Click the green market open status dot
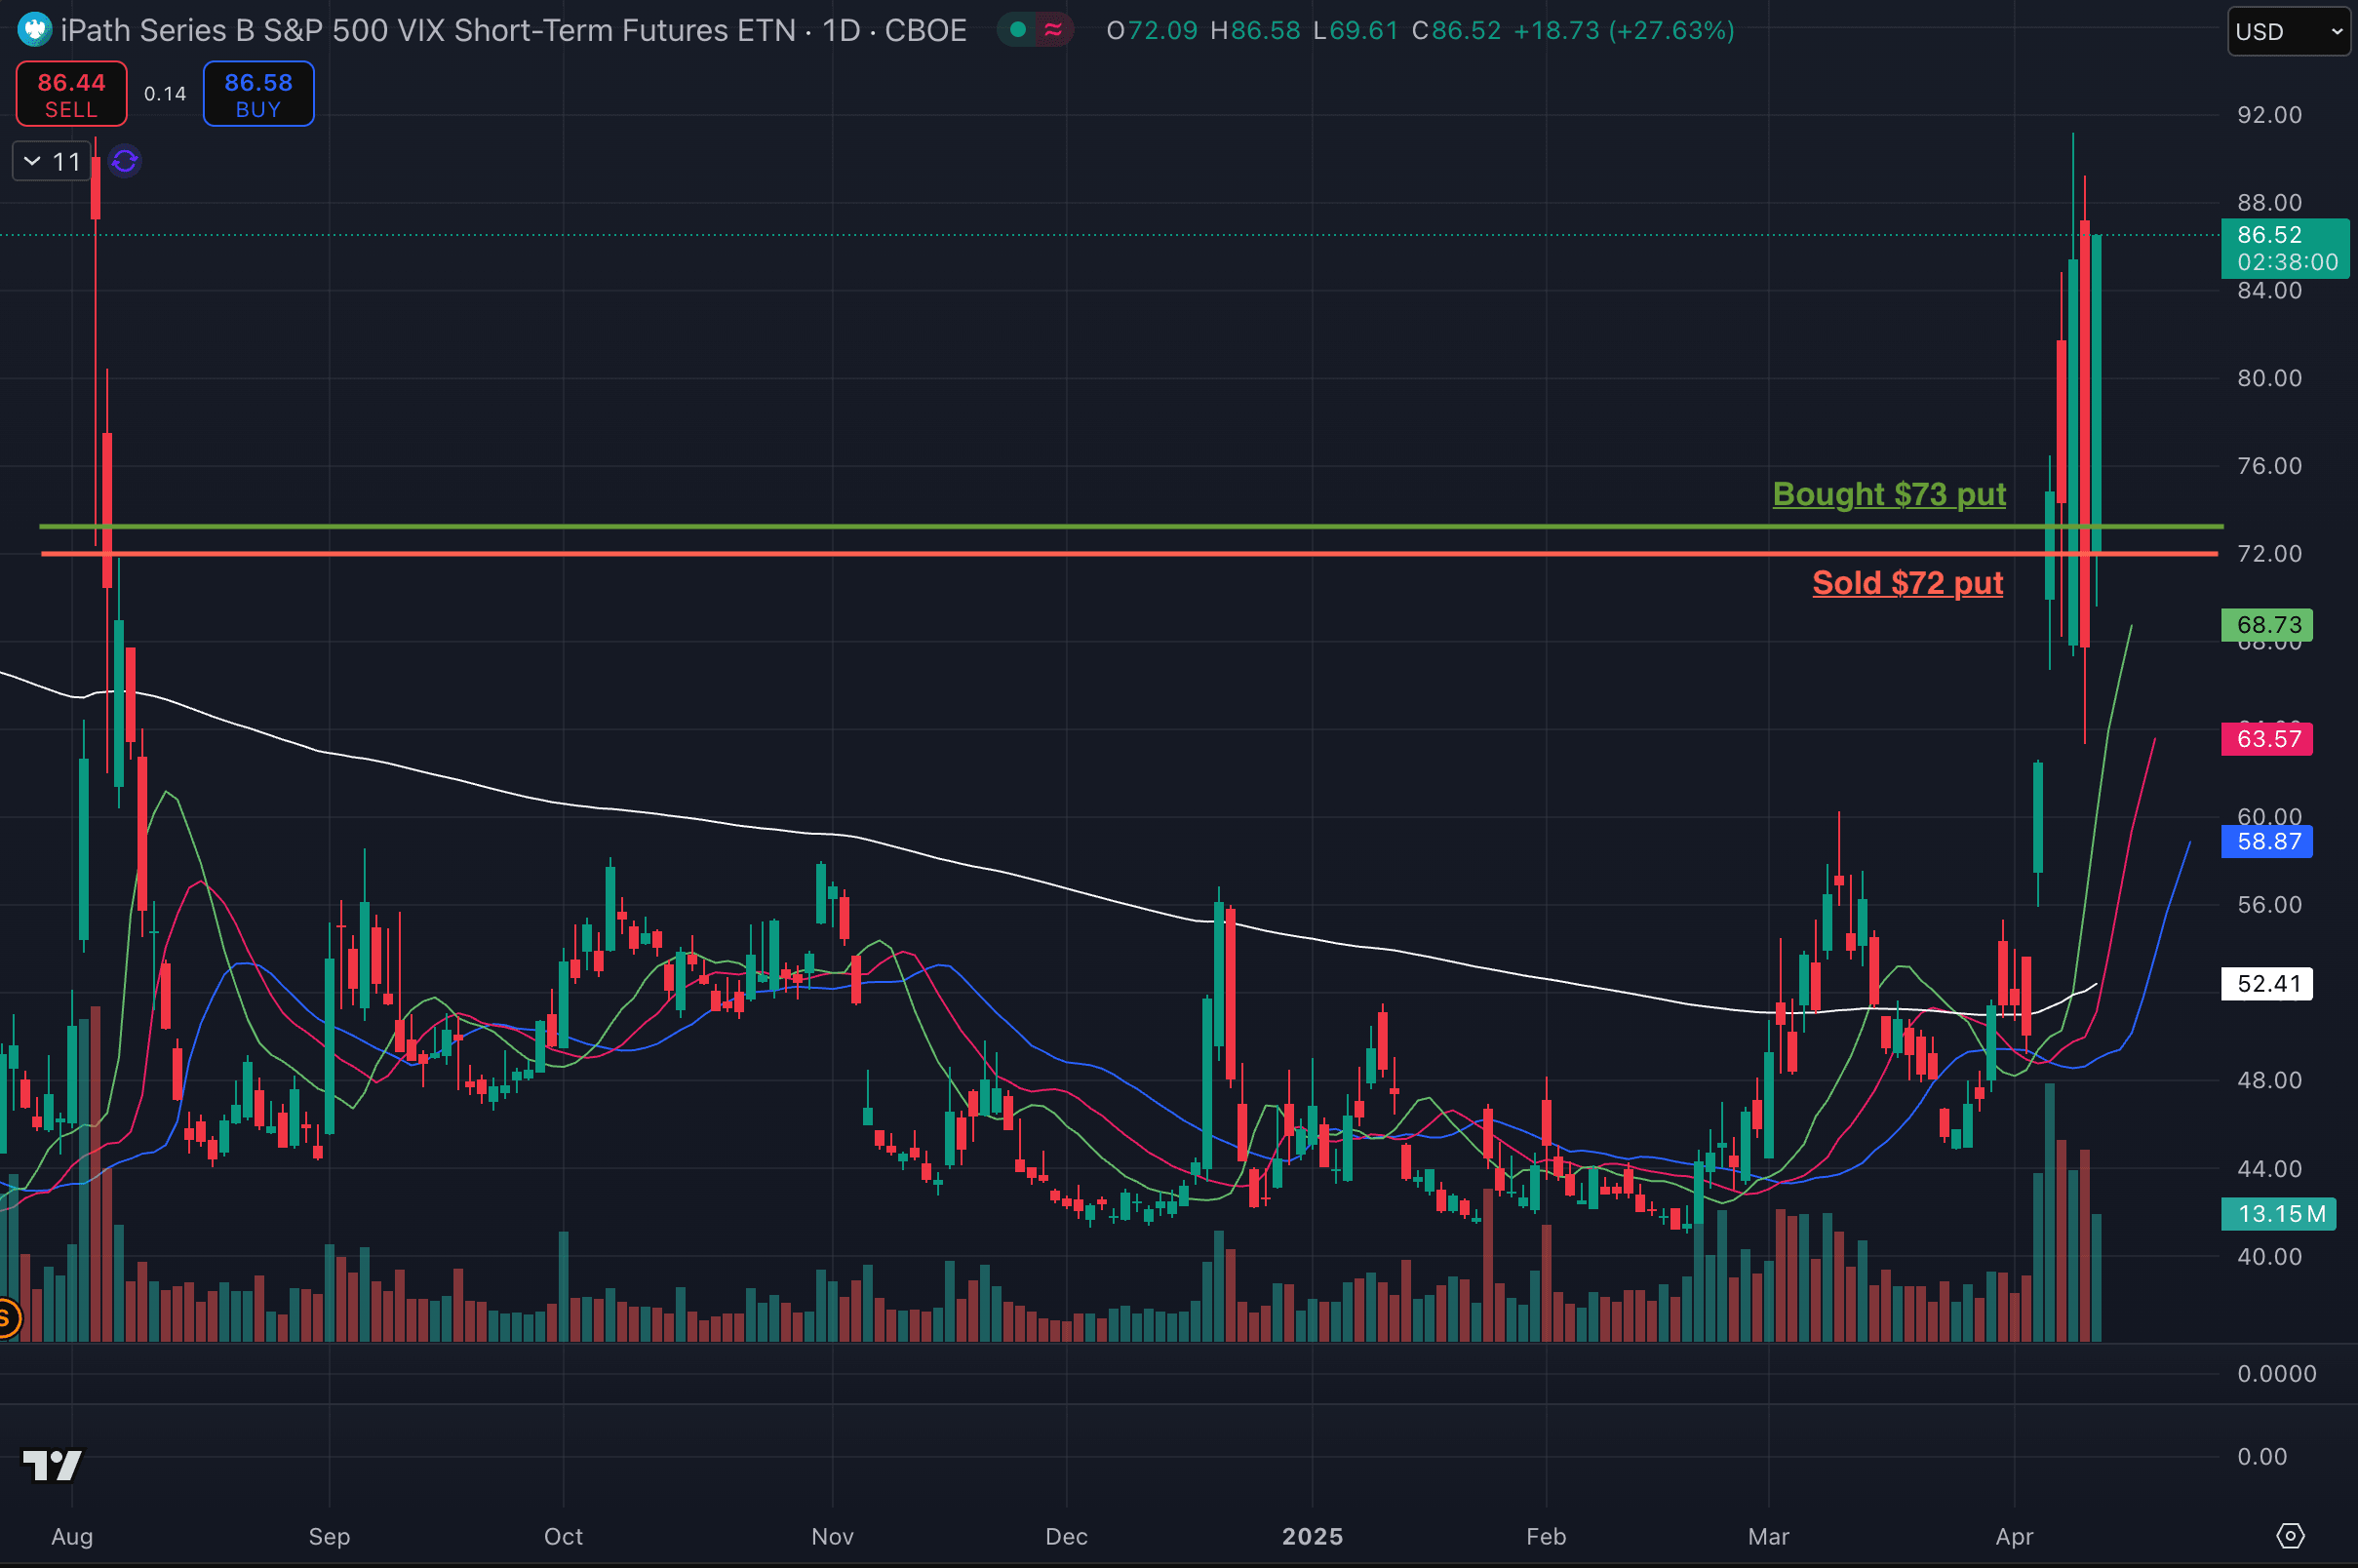The image size is (2358, 1568). pyautogui.click(x=1018, y=30)
